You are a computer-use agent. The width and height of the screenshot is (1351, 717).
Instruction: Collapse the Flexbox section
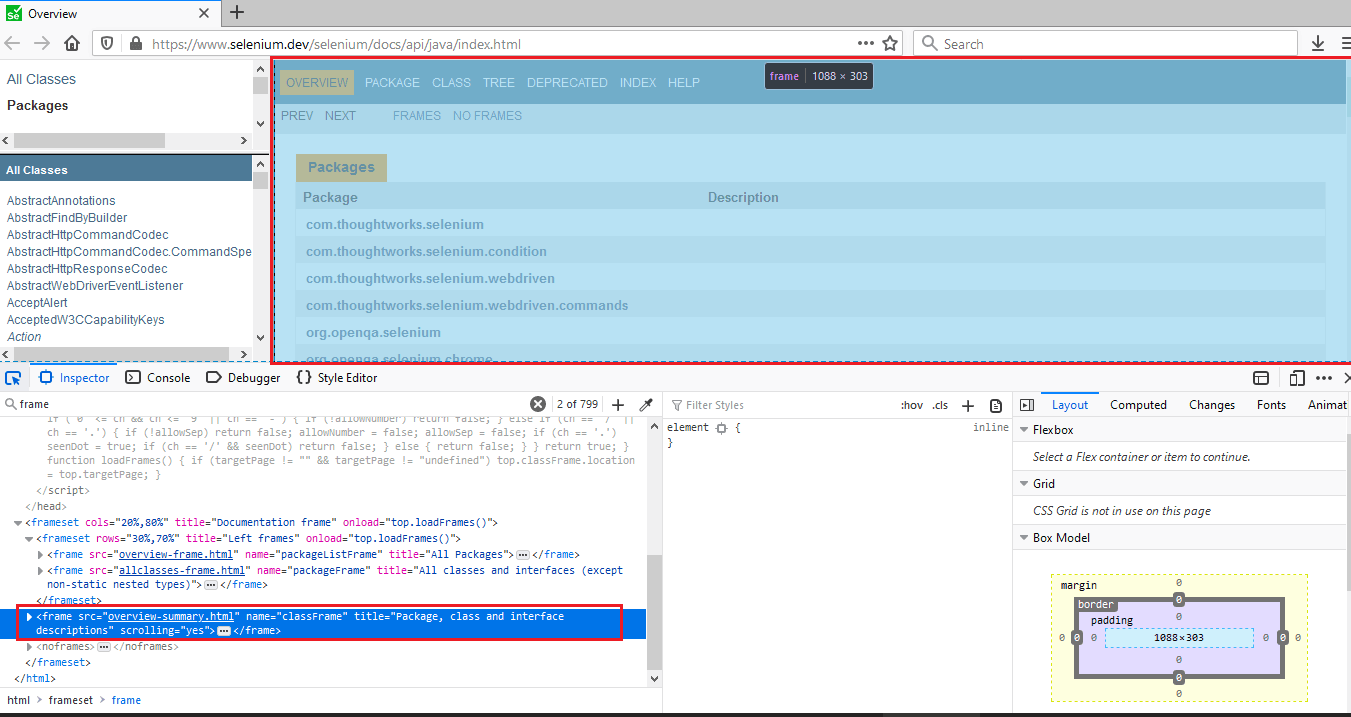(1023, 429)
